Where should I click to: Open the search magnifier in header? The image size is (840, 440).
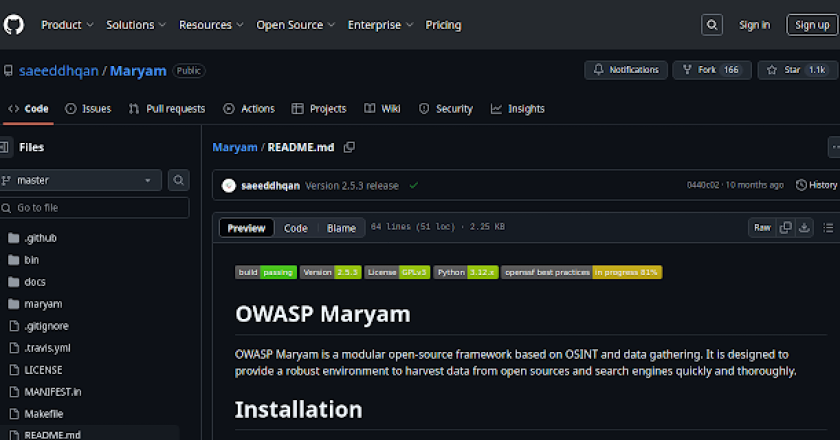click(x=712, y=25)
